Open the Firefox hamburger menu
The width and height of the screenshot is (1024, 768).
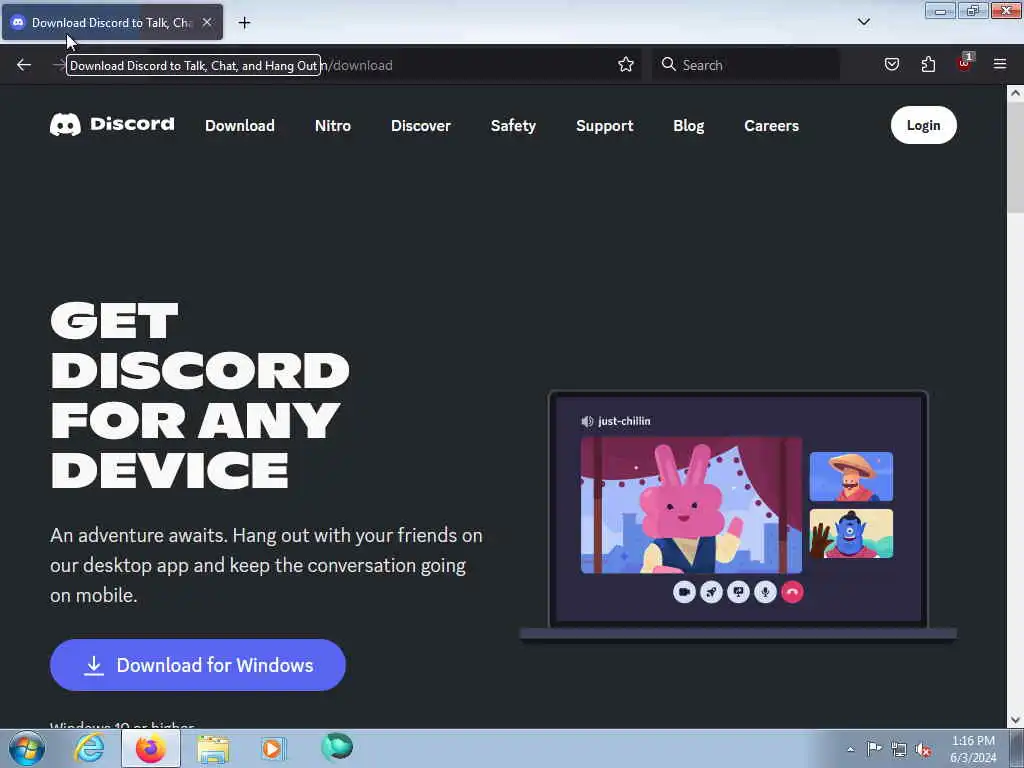(x=999, y=64)
